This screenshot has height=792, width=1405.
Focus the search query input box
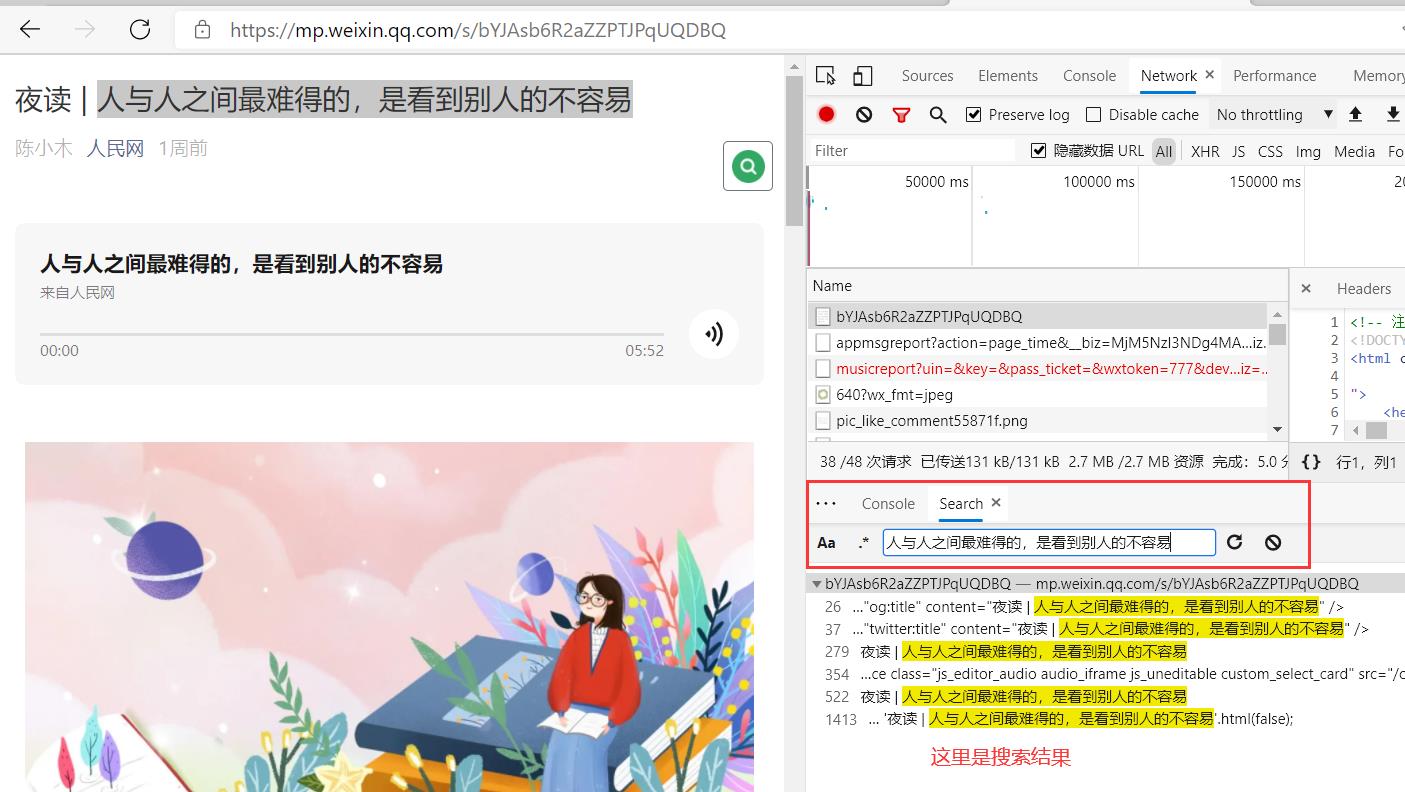tap(1049, 542)
